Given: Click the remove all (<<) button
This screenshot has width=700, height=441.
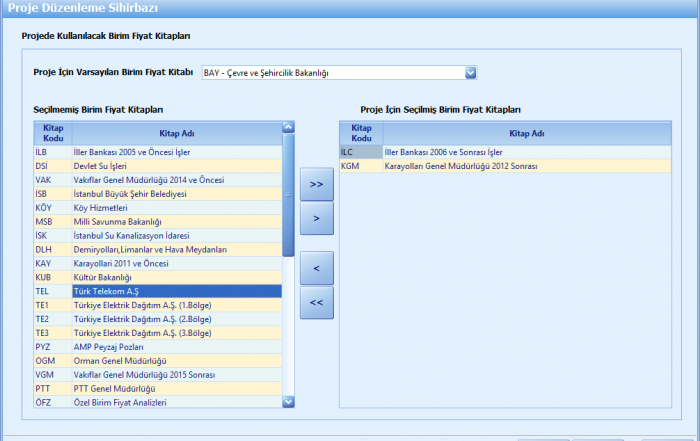Looking at the screenshot, I should tap(316, 302).
